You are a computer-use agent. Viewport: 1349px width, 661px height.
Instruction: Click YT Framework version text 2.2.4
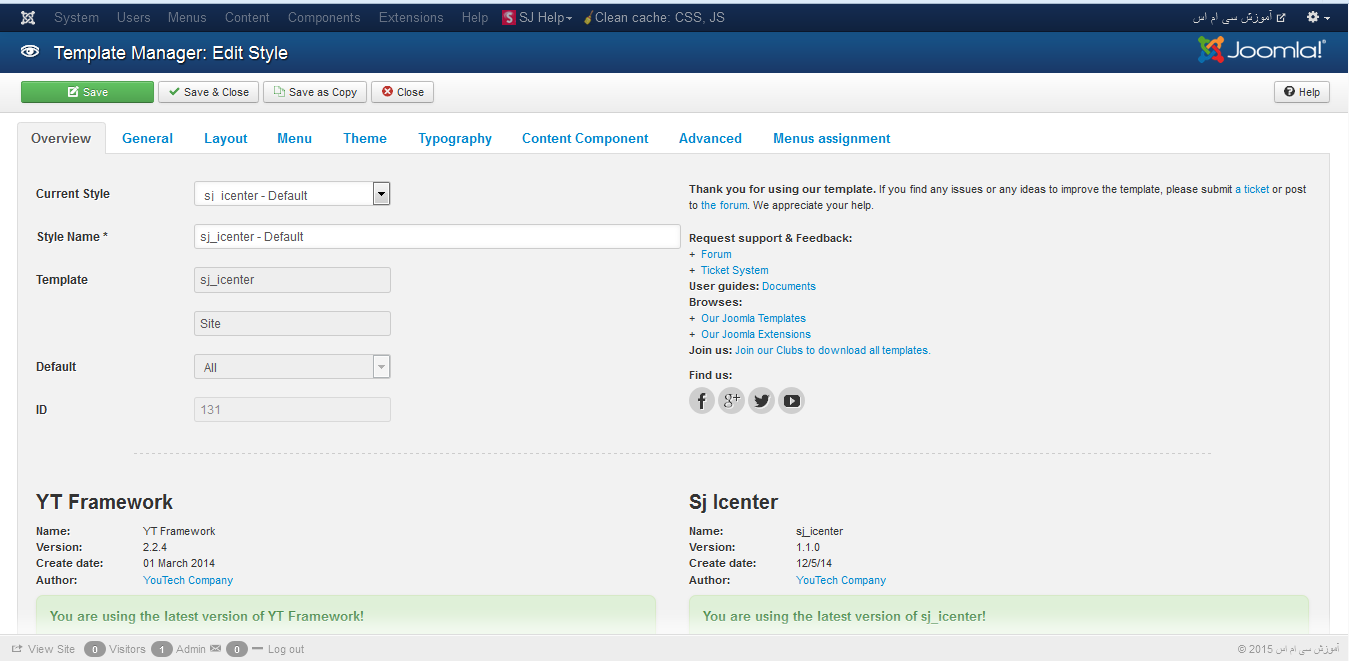(156, 547)
